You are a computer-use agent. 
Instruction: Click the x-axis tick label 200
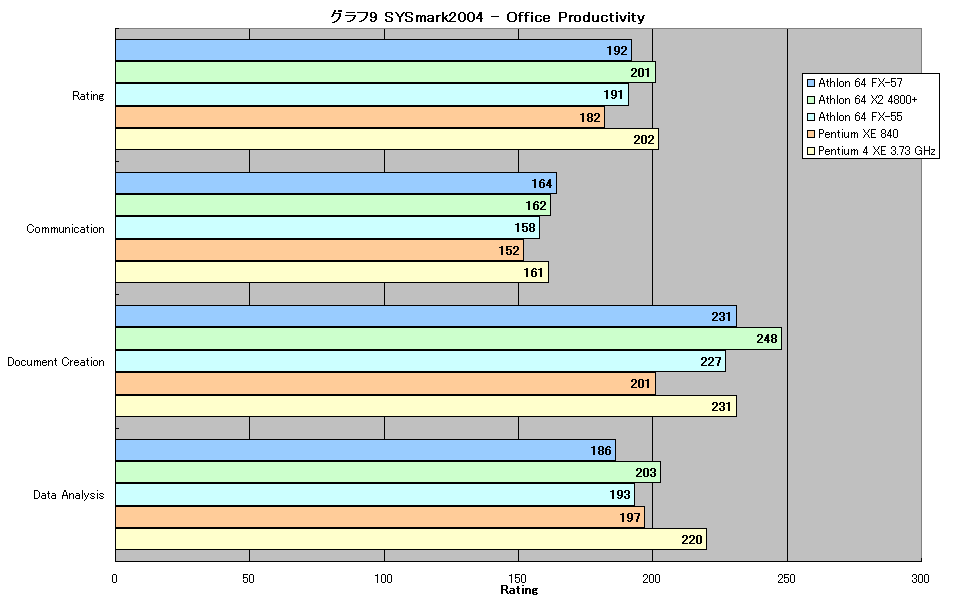pos(651,579)
